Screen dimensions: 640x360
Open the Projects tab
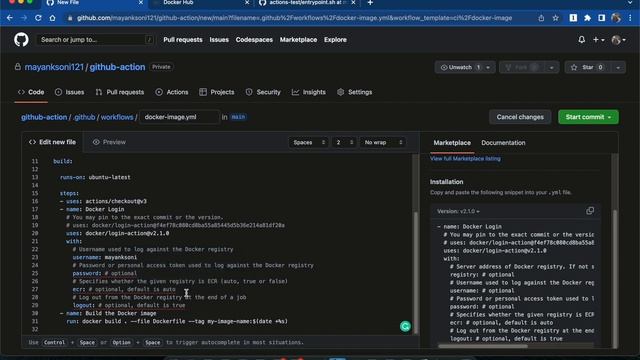[217, 92]
